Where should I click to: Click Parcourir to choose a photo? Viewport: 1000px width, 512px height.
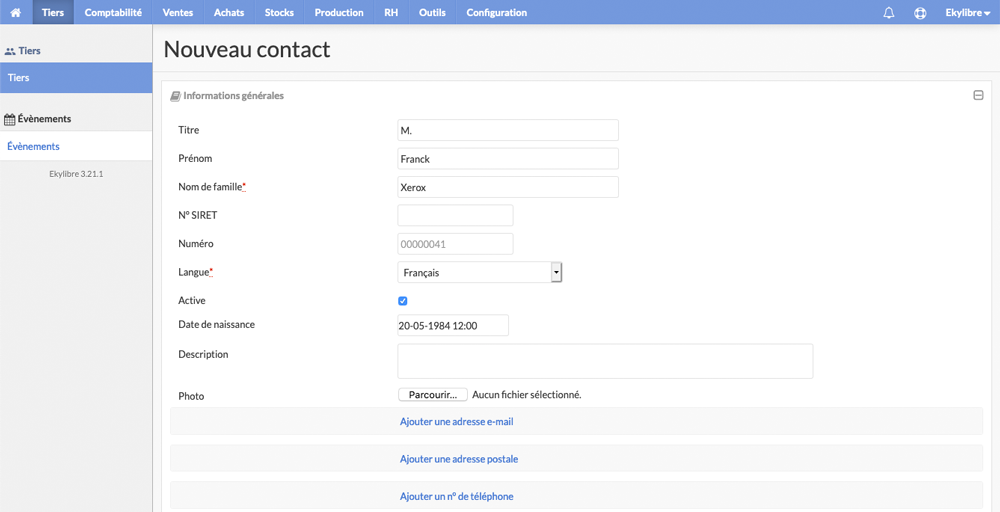(433, 395)
